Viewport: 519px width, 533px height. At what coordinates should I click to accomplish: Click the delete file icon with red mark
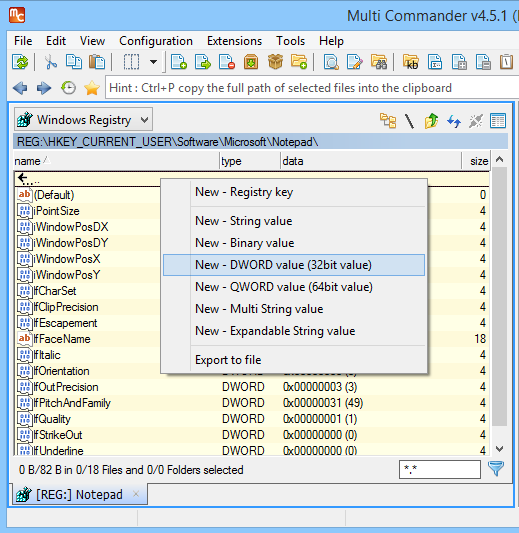227,62
